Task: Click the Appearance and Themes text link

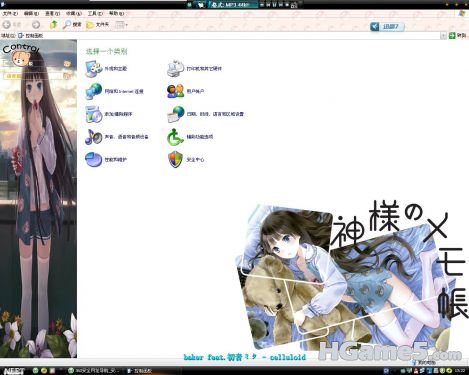Action: click(x=116, y=69)
